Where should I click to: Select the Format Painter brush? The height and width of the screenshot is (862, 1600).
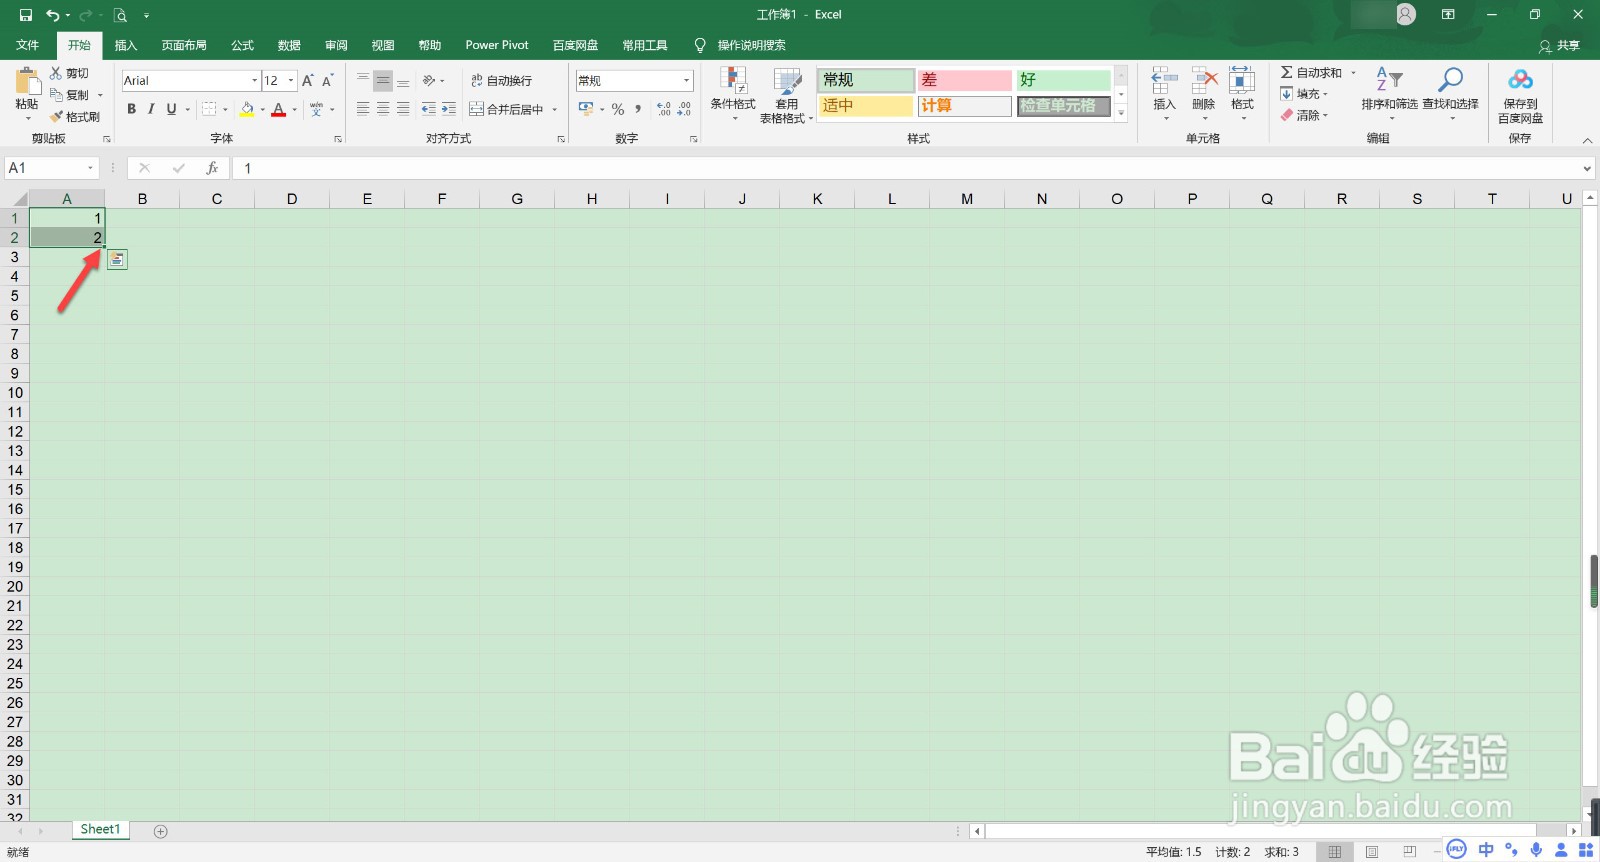pyautogui.click(x=75, y=117)
